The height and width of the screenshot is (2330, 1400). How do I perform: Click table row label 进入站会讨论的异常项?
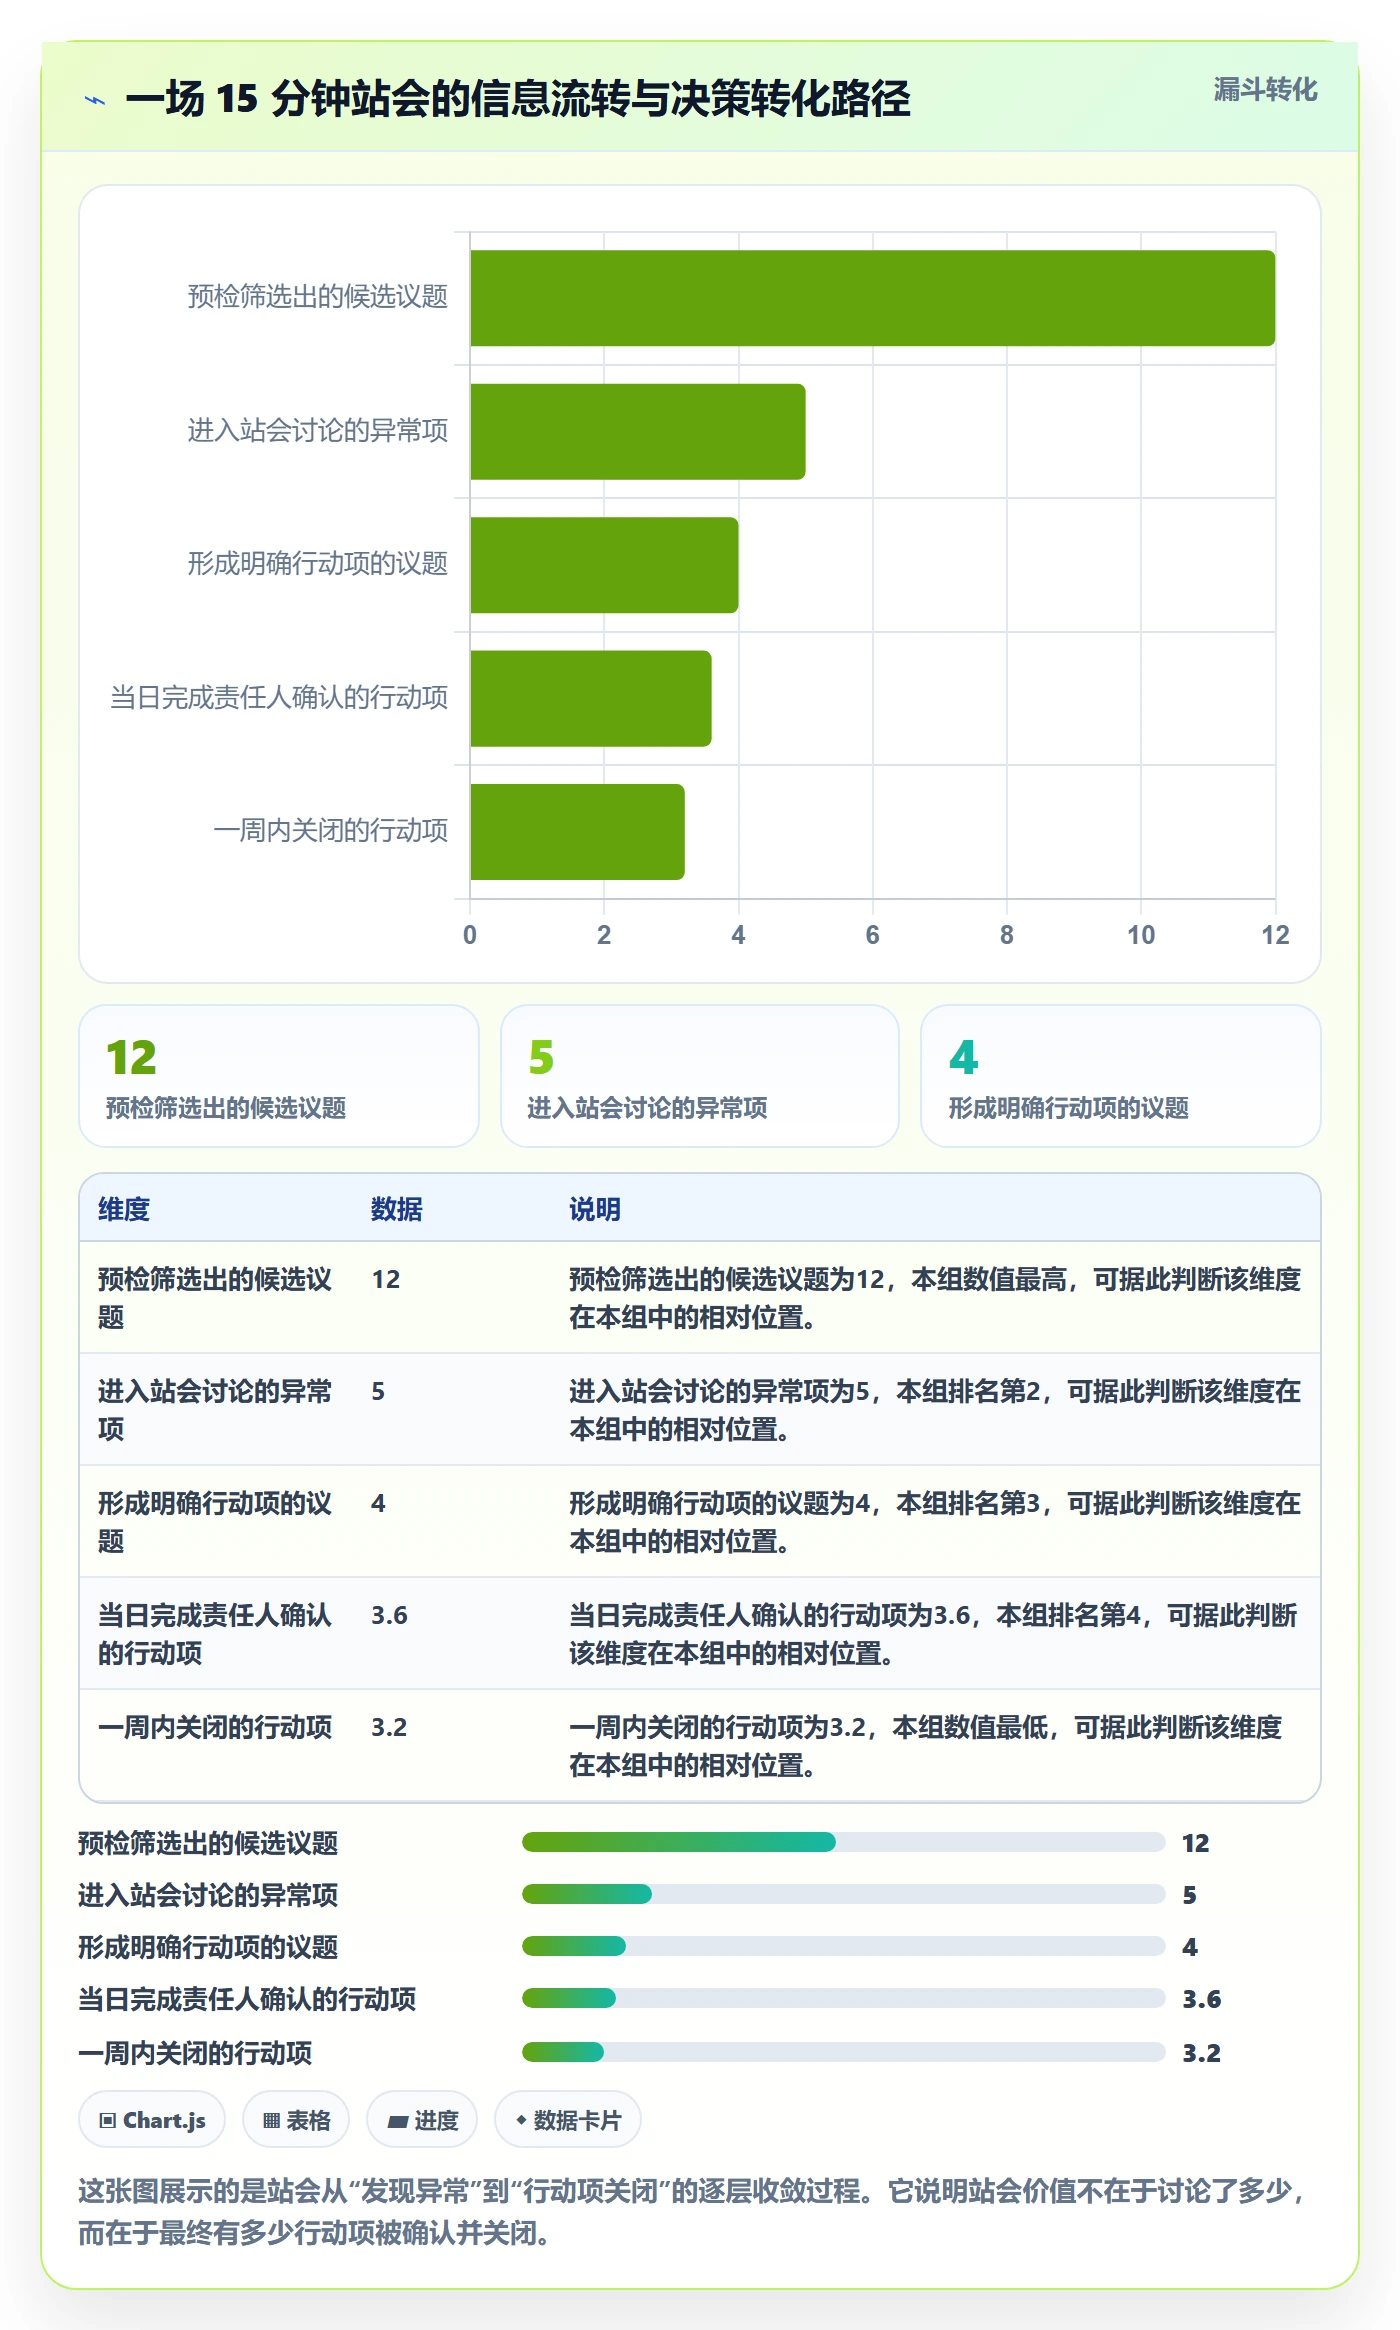click(x=215, y=1410)
